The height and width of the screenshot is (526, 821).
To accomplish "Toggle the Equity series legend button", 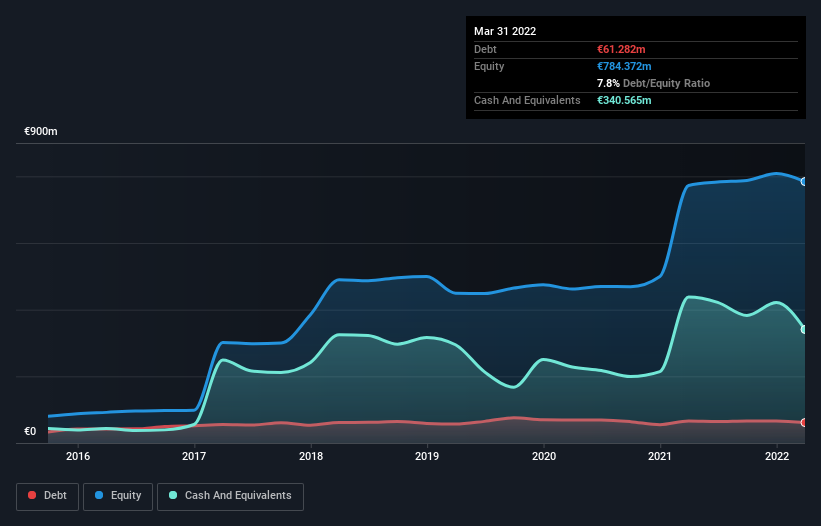I will click(118, 496).
